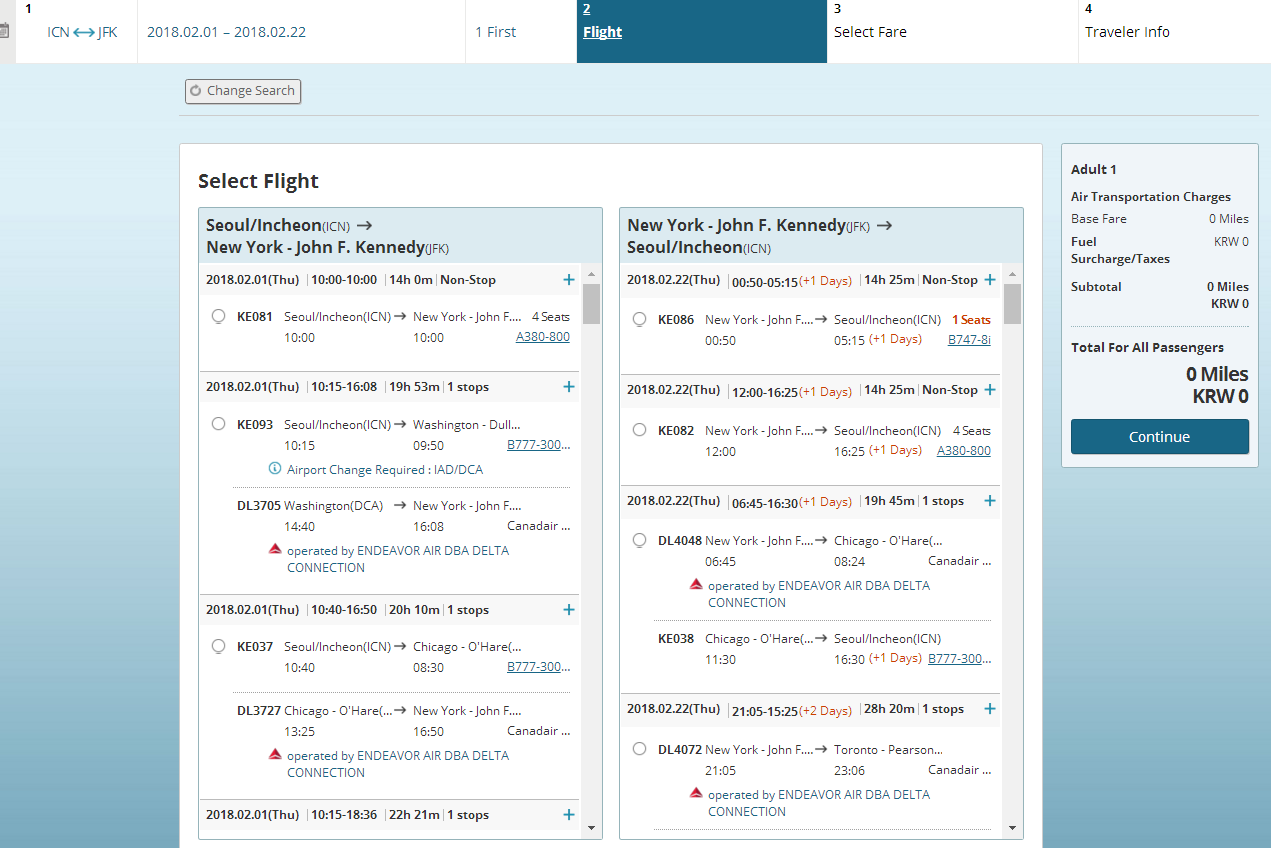Select outbound flight KE093 radio button
The image size is (1271, 848).
218,424
